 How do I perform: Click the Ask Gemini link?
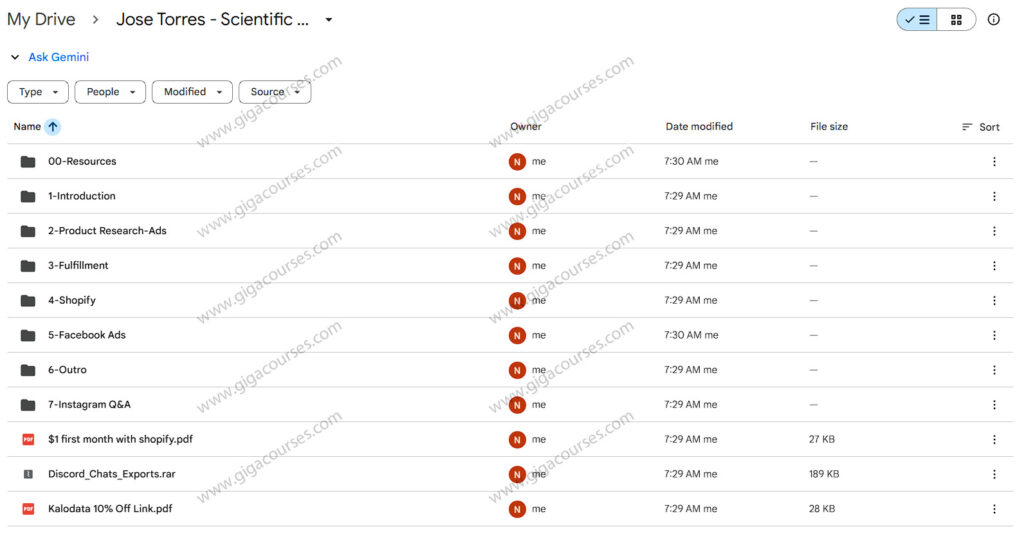(x=58, y=57)
